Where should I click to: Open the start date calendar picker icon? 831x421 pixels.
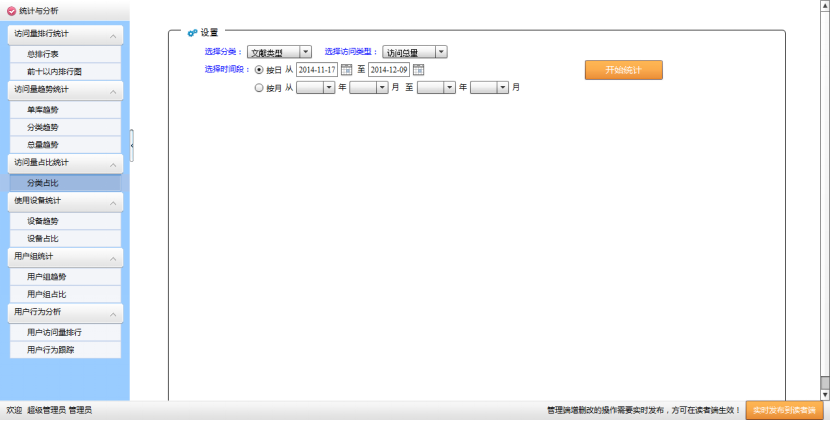(346, 70)
